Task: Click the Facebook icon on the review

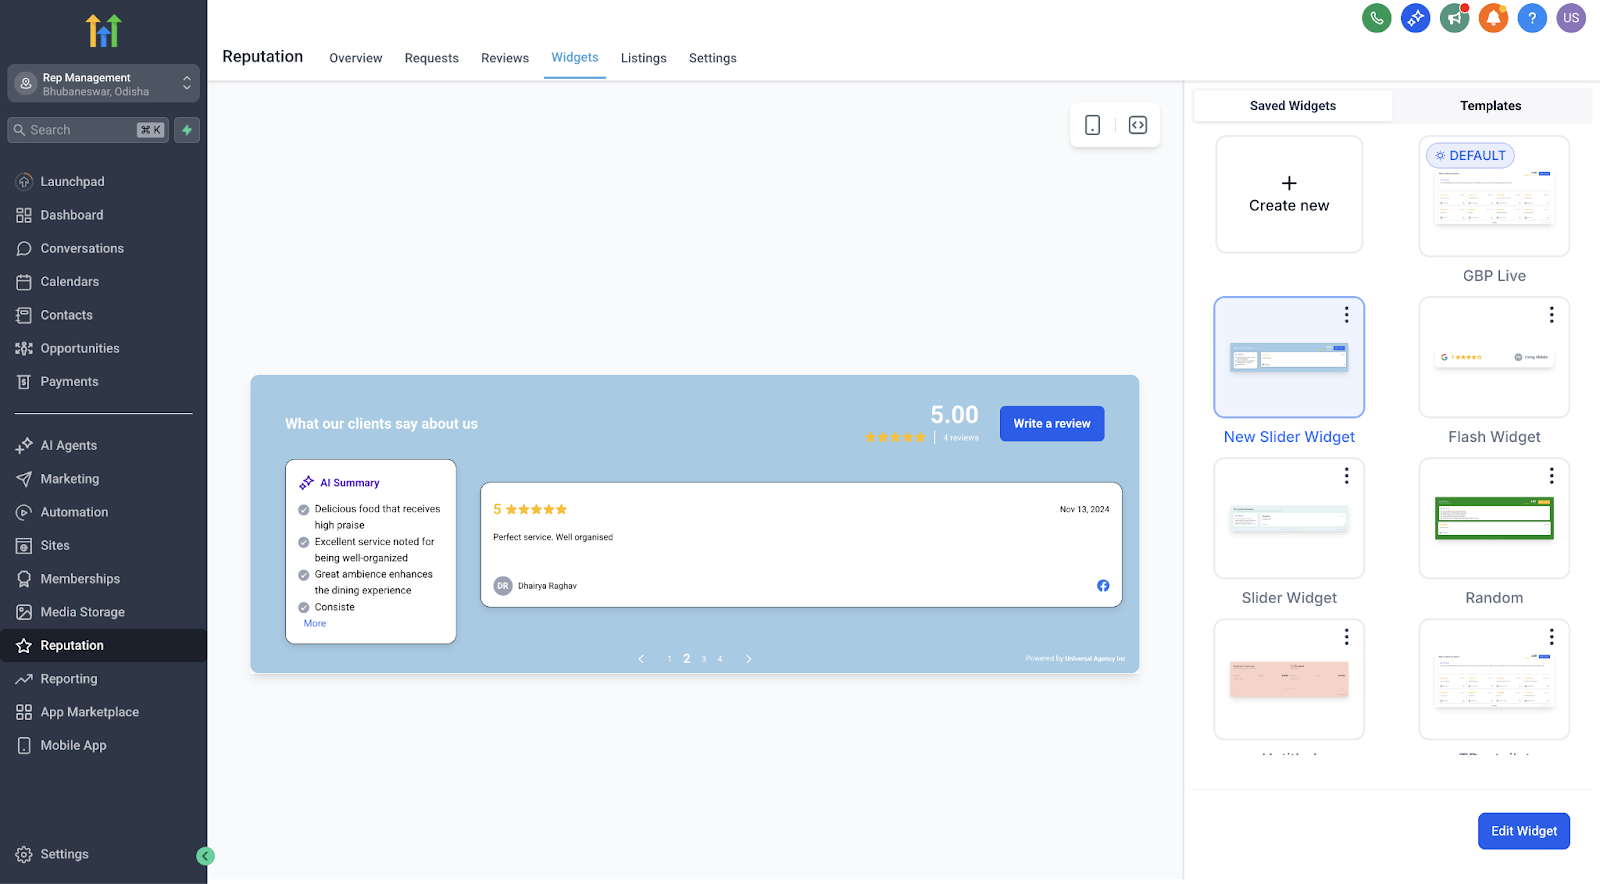Action: tap(1103, 586)
